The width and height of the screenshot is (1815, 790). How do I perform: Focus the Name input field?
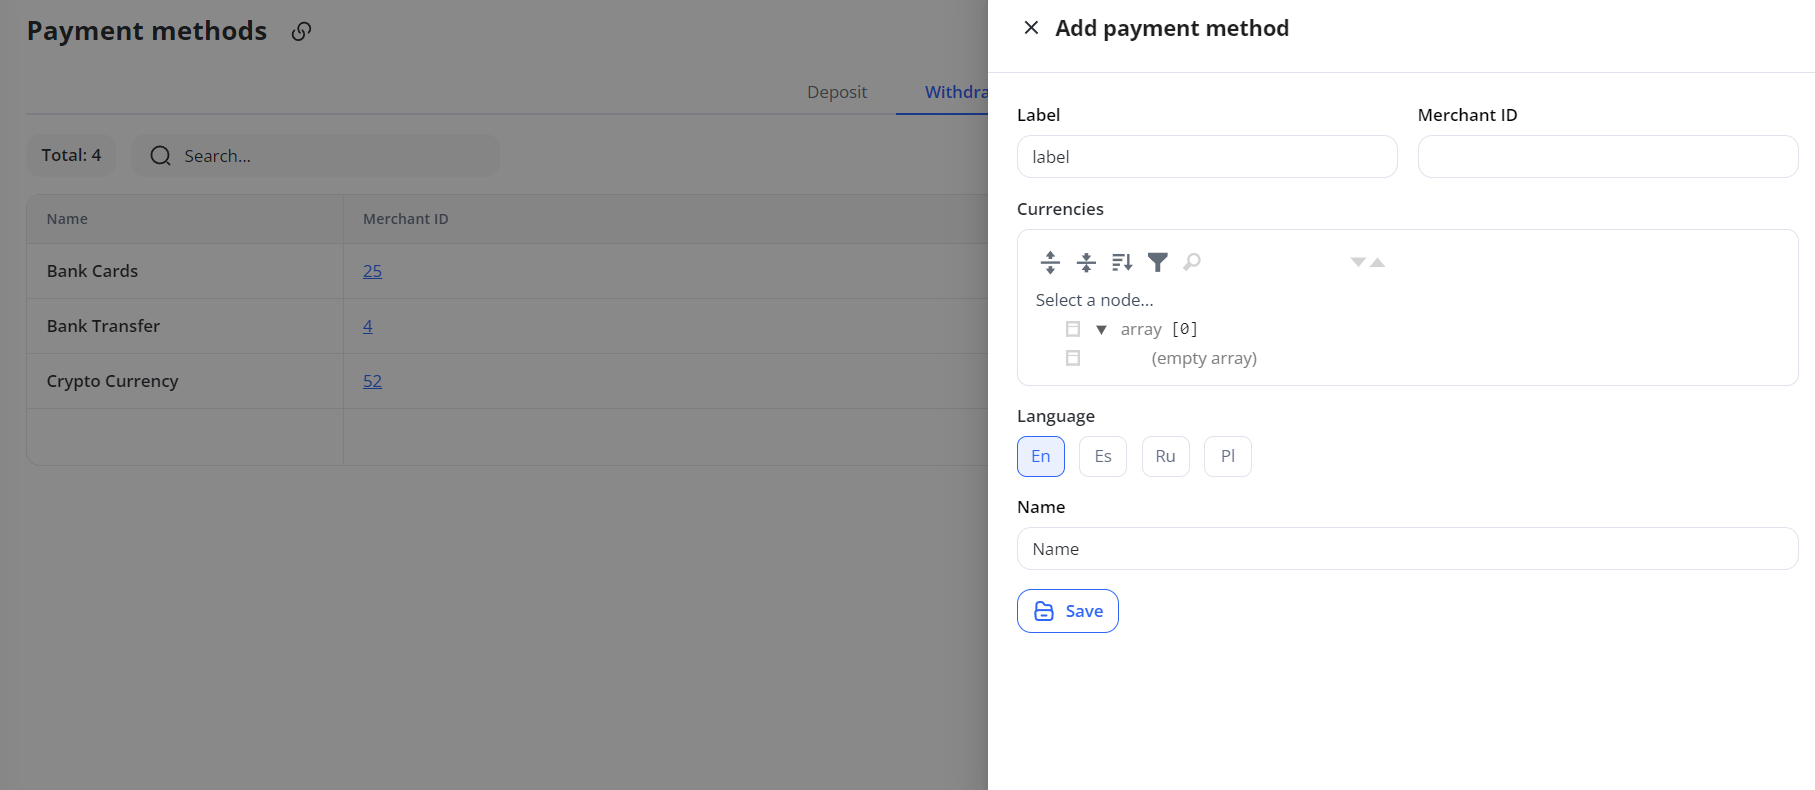click(1408, 549)
